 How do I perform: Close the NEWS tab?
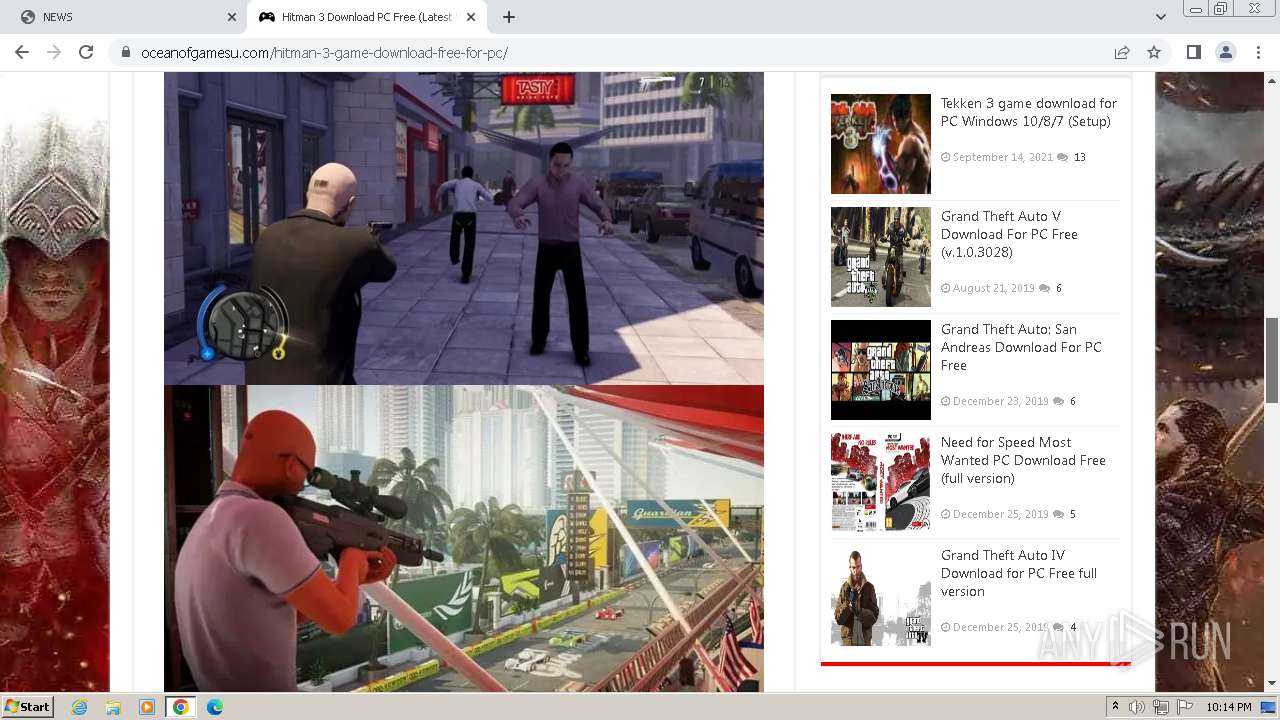click(x=232, y=17)
